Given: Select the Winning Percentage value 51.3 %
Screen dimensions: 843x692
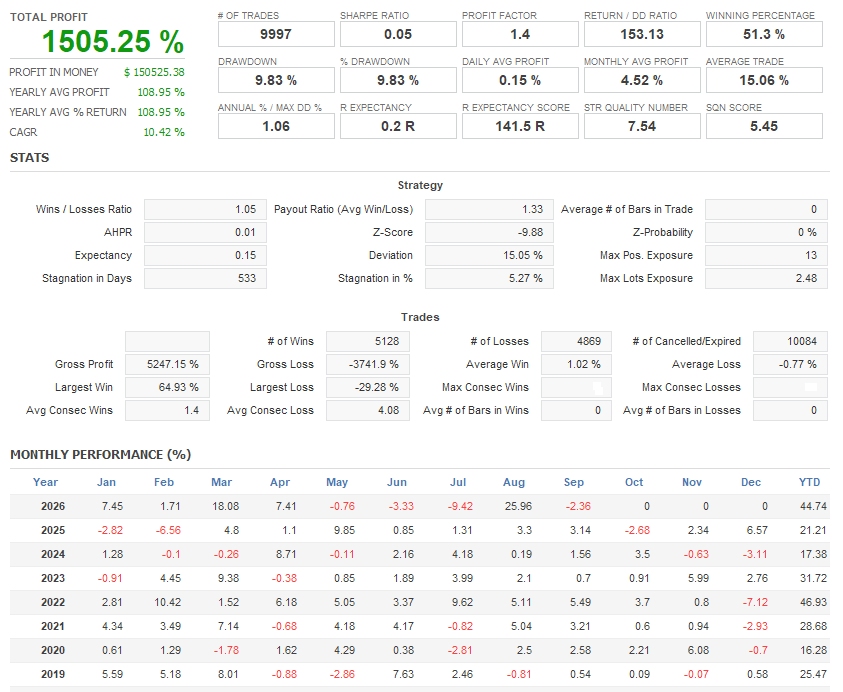Looking at the screenshot, I should (x=764, y=34).
